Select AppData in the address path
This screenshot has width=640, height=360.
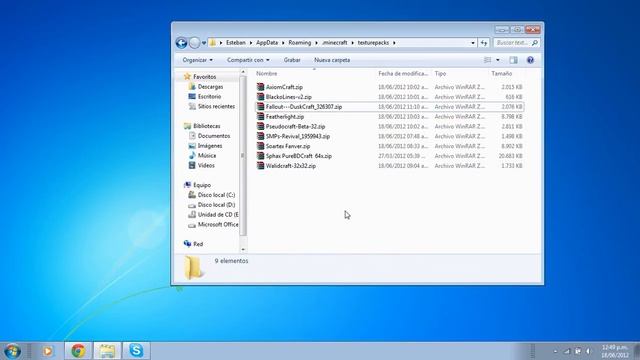tap(267, 42)
